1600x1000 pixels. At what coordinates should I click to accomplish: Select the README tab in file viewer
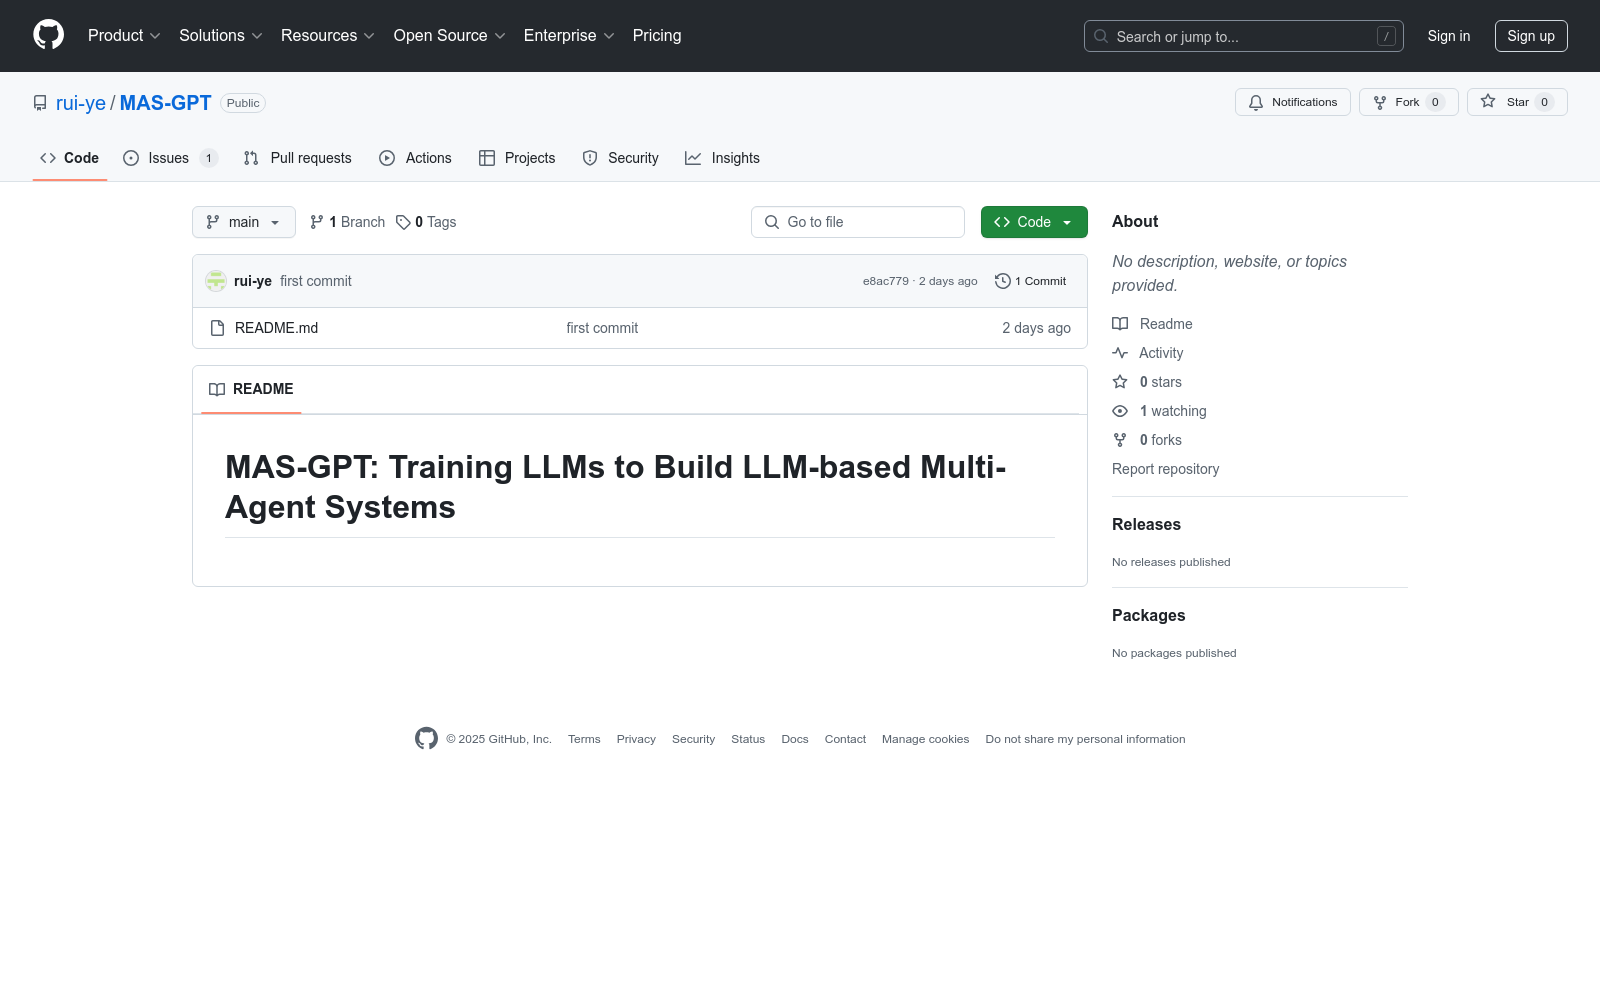coord(251,389)
